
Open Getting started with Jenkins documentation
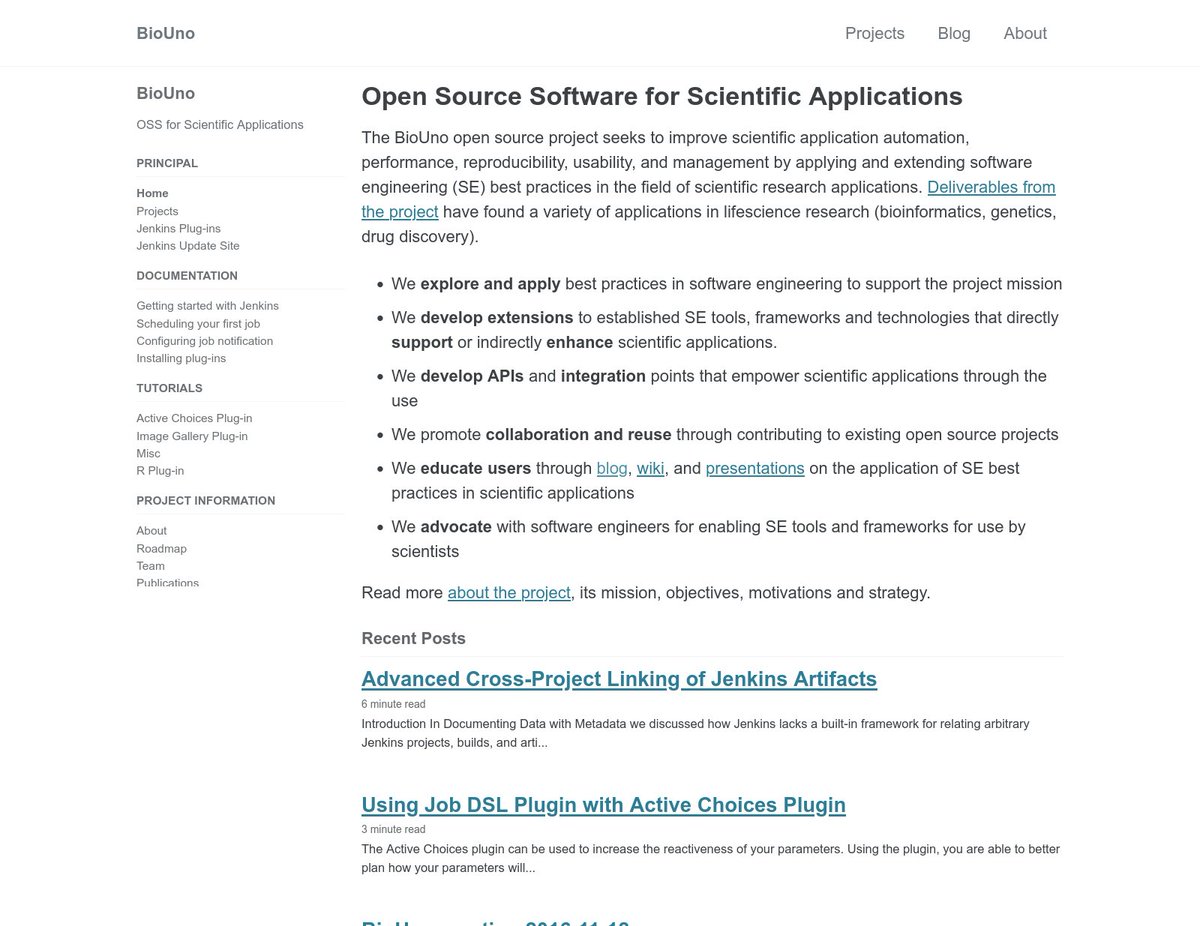point(208,306)
